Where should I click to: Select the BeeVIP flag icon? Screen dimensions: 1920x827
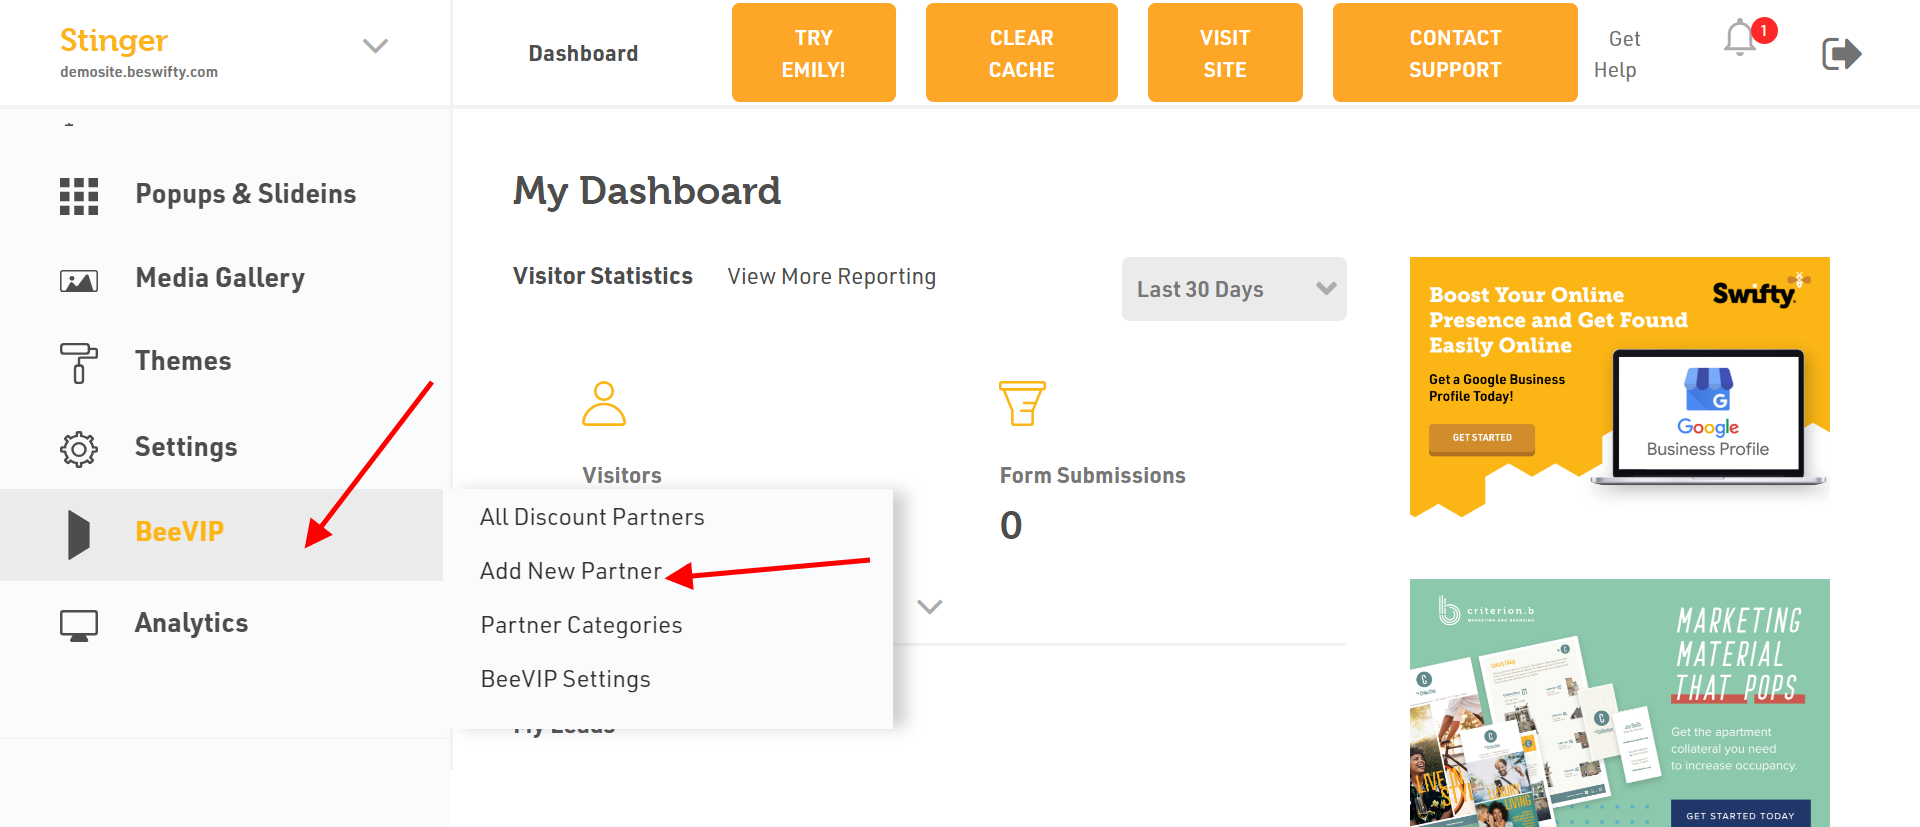[79, 534]
